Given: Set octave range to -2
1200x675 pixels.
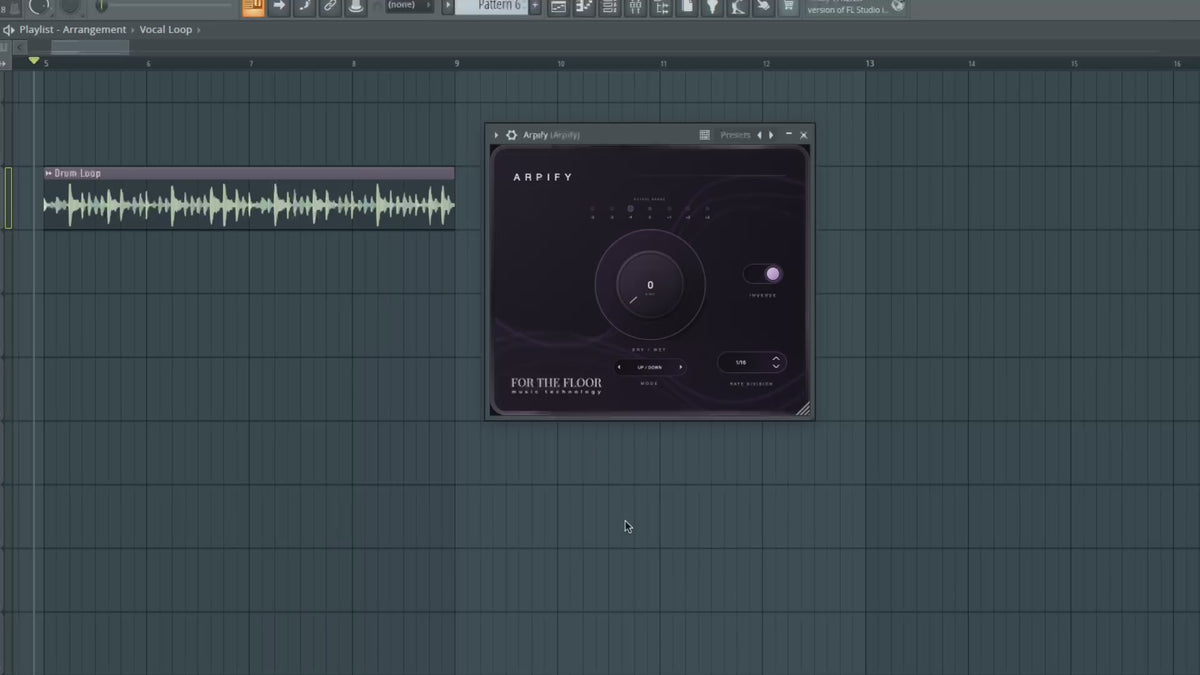Looking at the screenshot, I should coord(611,209).
